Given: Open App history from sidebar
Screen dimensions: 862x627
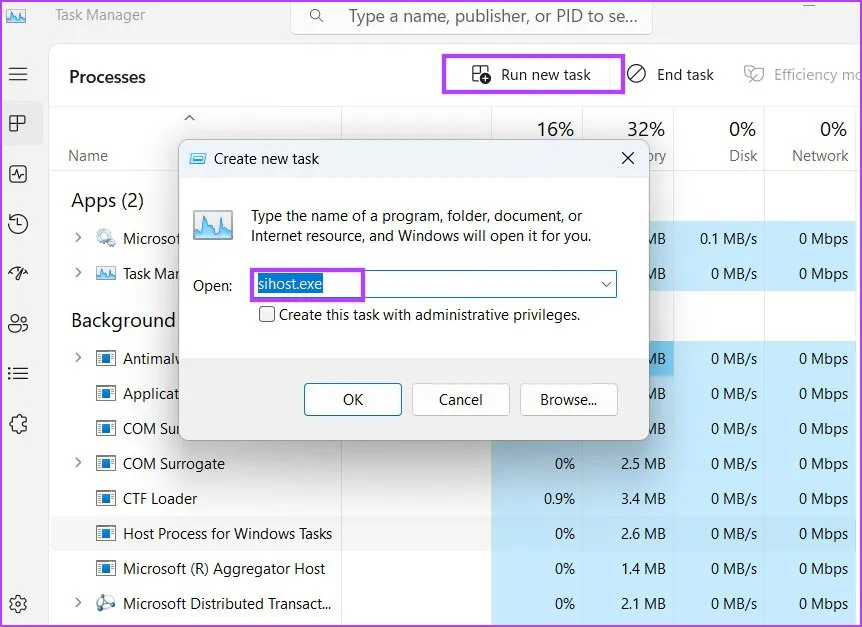Looking at the screenshot, I should click(17, 224).
